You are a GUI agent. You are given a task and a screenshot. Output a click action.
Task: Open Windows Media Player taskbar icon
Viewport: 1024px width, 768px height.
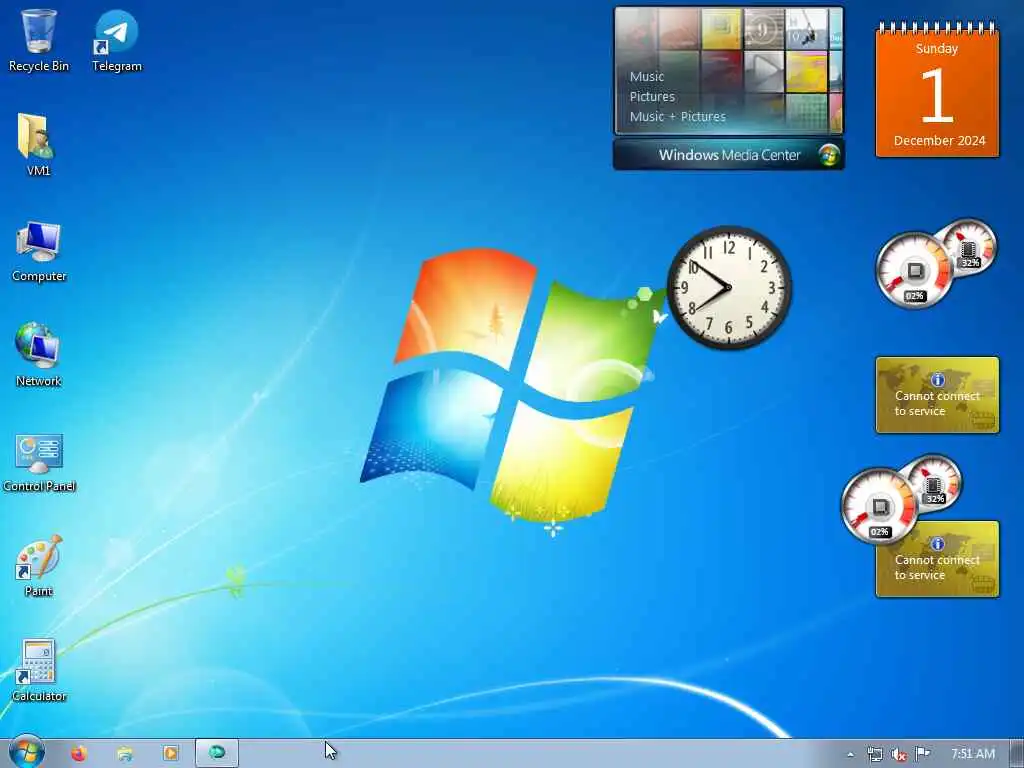point(170,753)
